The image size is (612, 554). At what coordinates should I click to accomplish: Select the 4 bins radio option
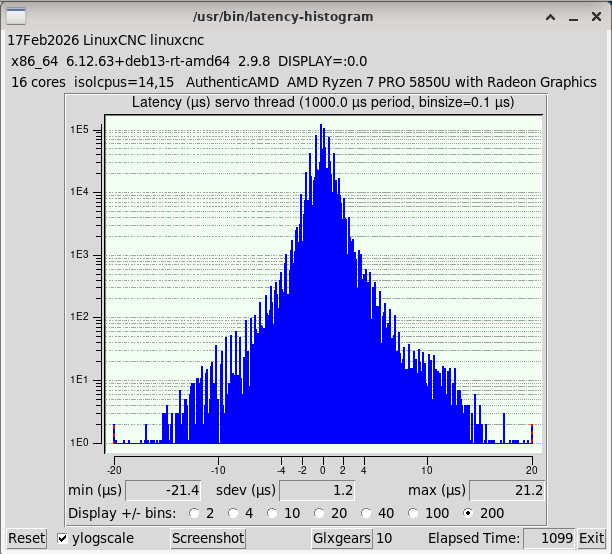(x=234, y=514)
